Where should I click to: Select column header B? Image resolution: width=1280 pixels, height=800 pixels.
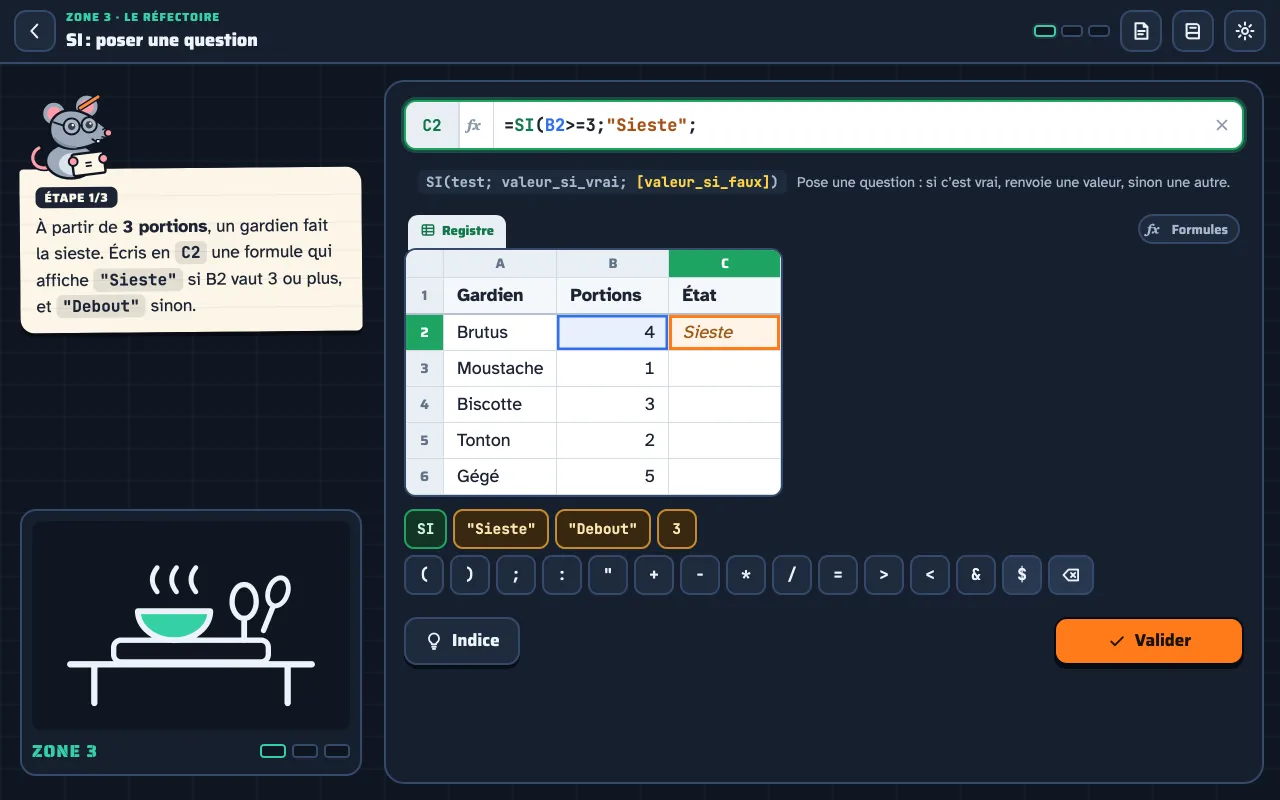tap(612, 263)
